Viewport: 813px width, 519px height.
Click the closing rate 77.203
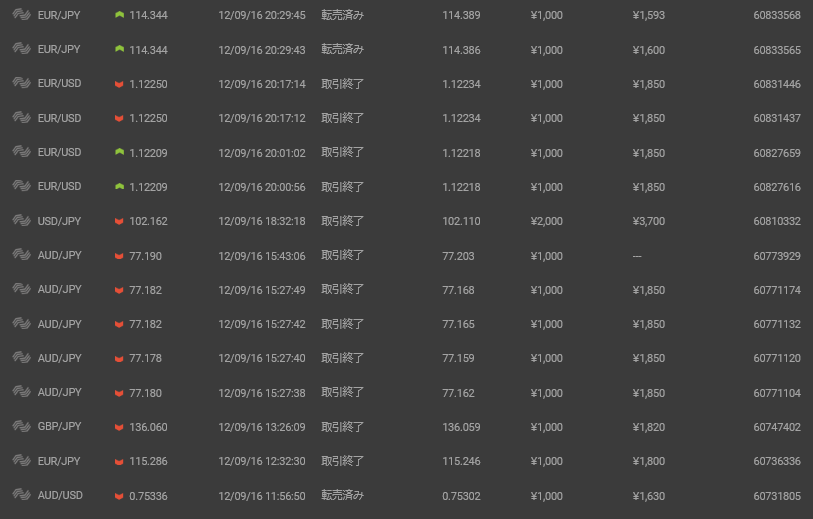458,256
